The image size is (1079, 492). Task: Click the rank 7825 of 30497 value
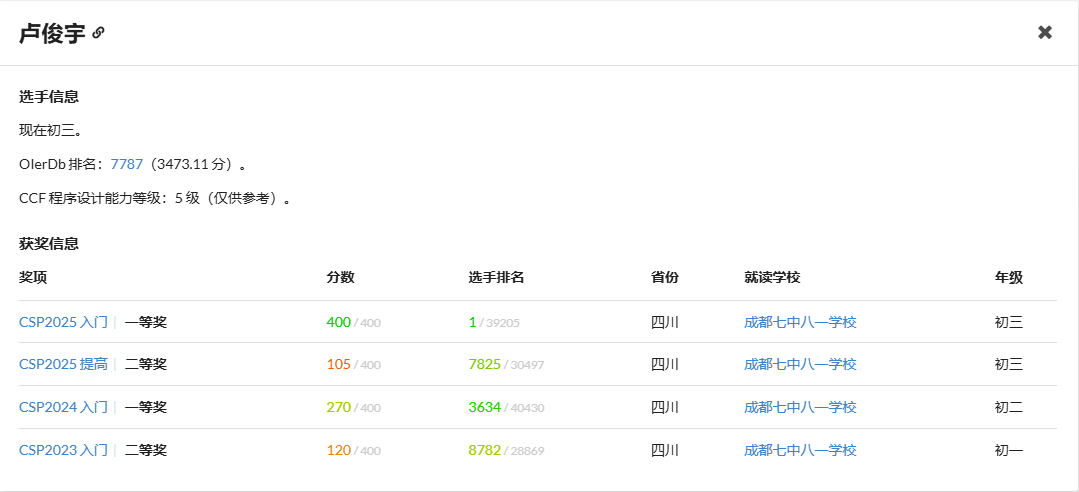[x=484, y=364]
